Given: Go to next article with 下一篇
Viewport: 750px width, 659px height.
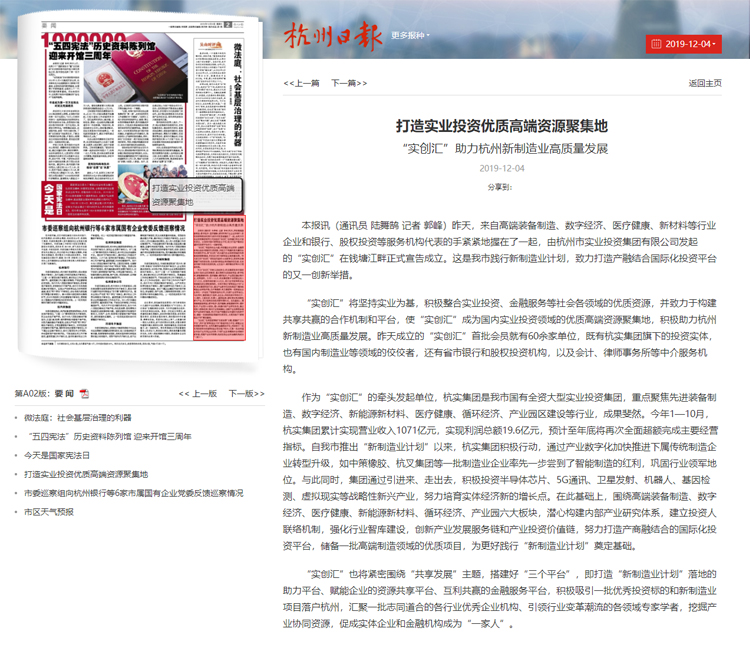Looking at the screenshot, I should click(x=347, y=84).
